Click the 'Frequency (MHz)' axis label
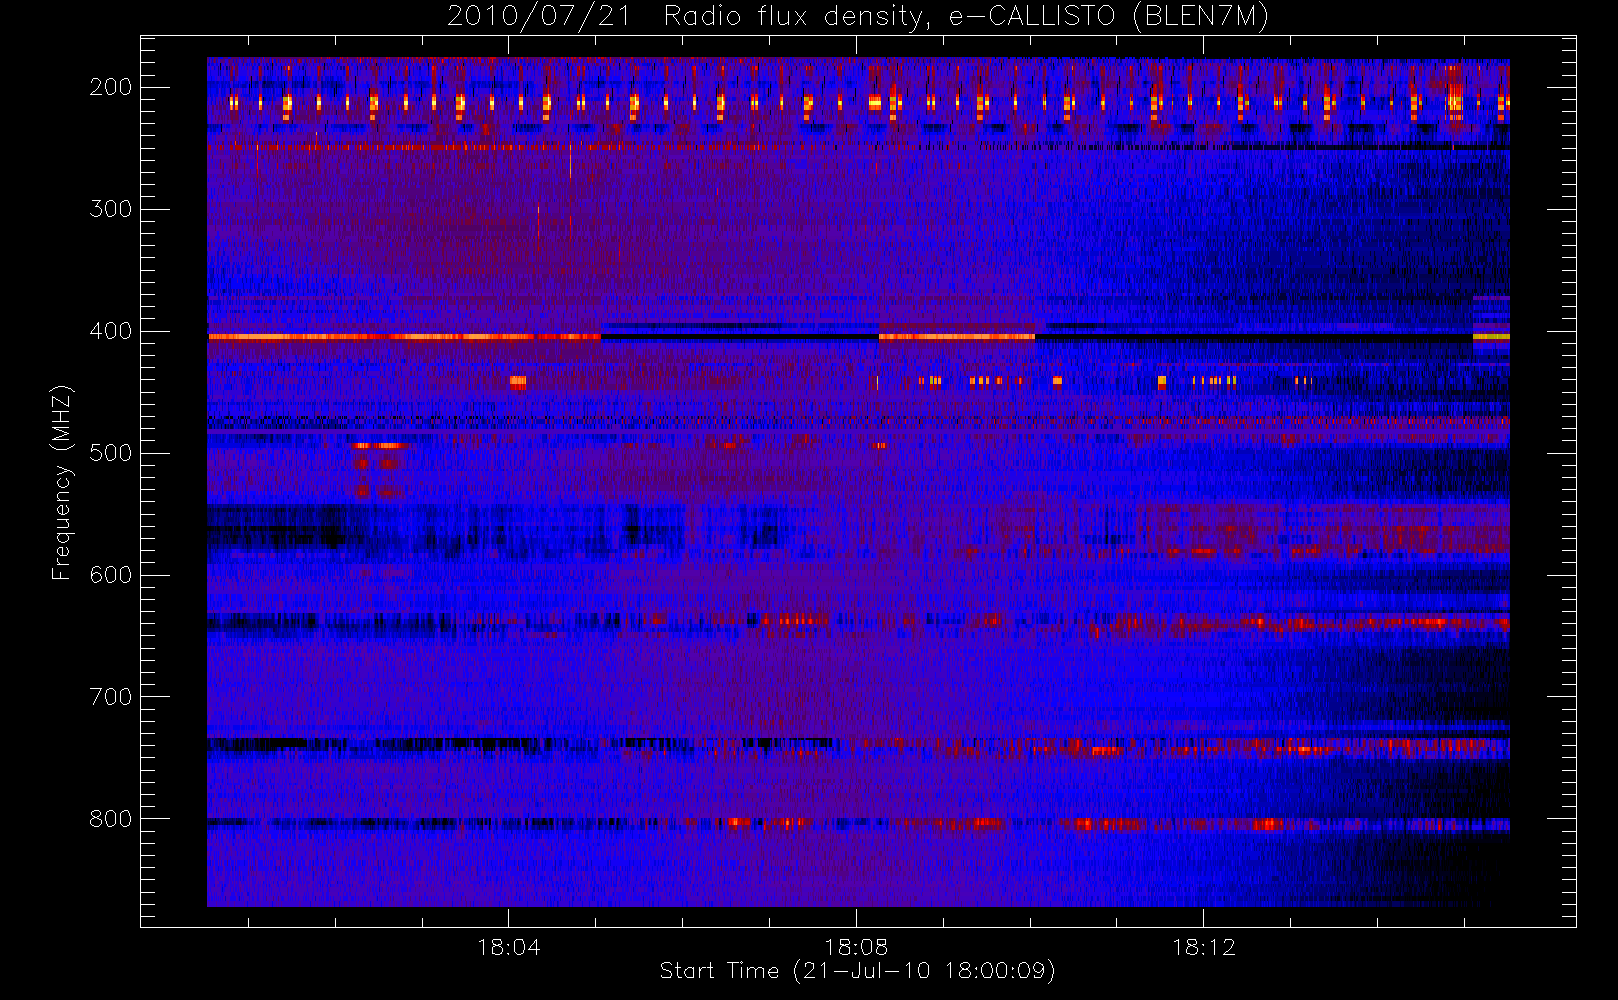This screenshot has height=1000, width=1618. (61, 482)
